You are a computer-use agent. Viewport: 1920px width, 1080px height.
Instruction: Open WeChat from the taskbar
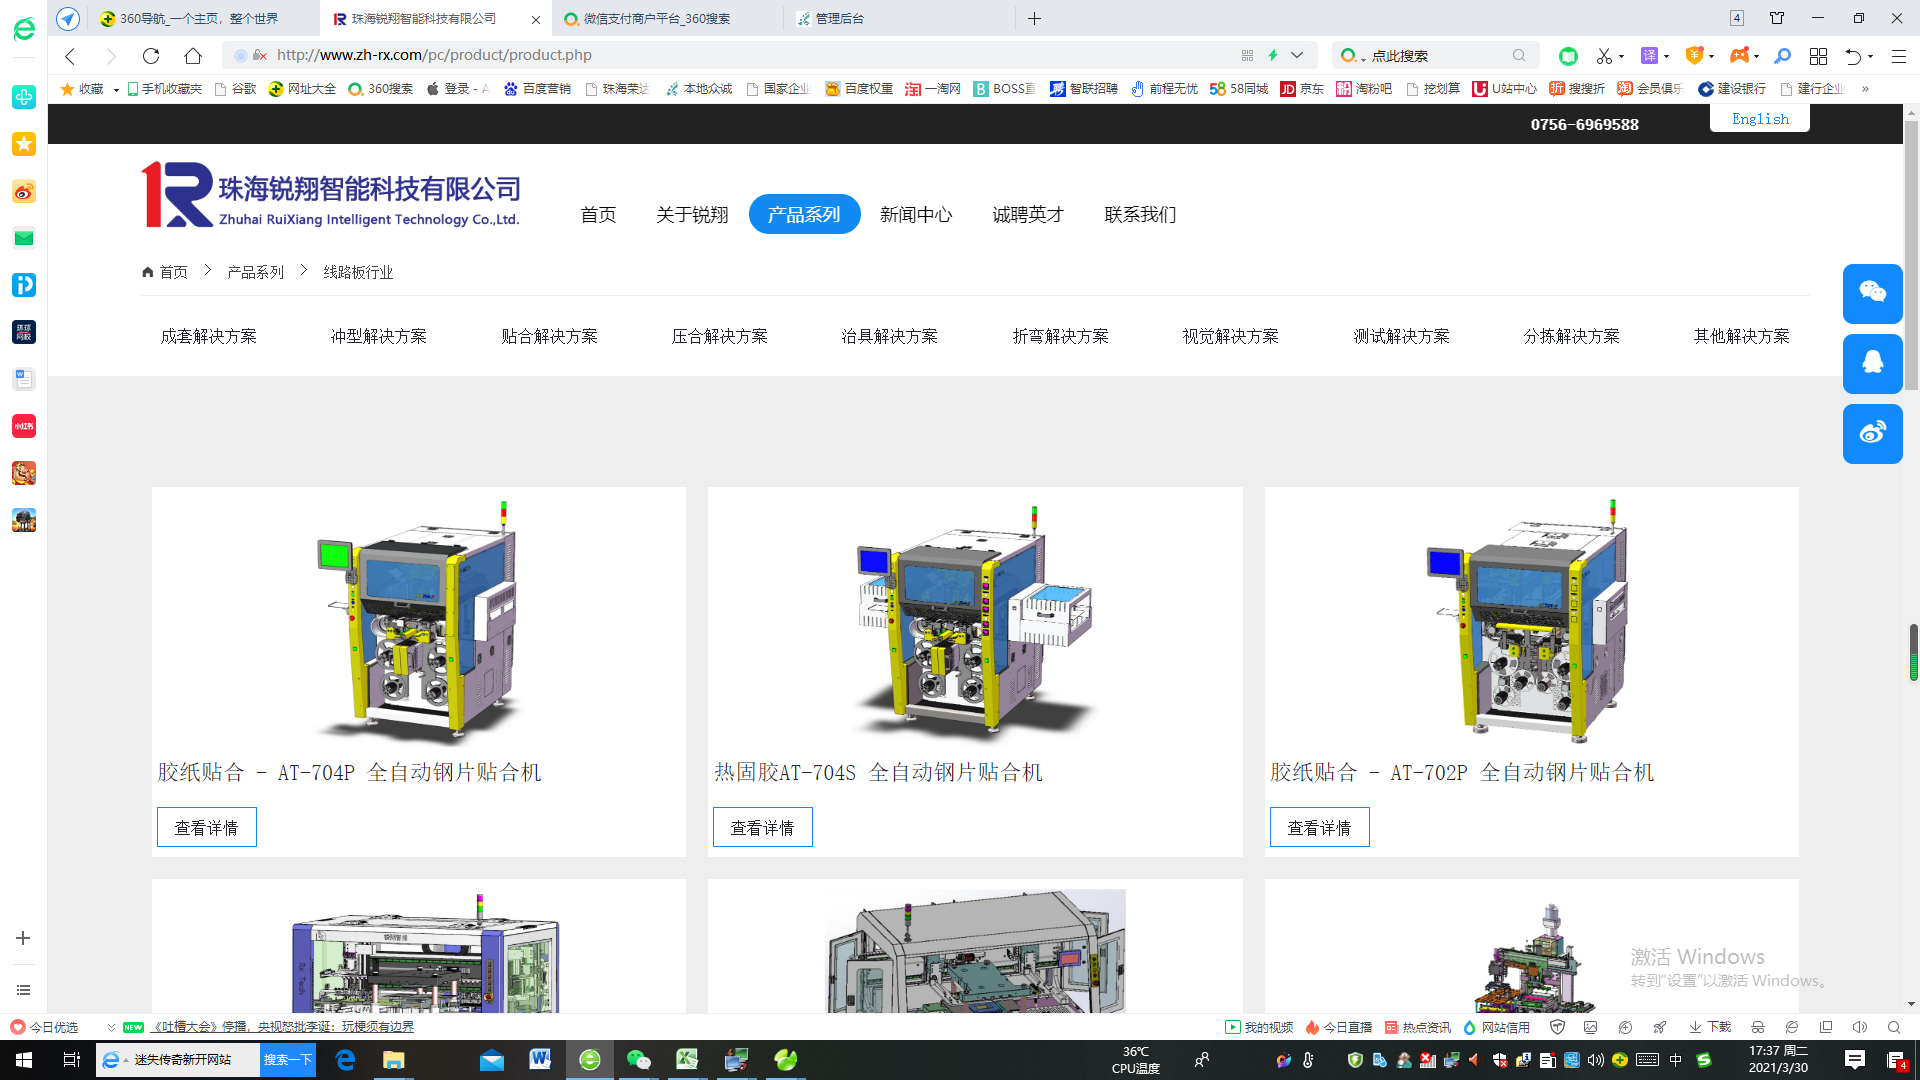tap(638, 1060)
